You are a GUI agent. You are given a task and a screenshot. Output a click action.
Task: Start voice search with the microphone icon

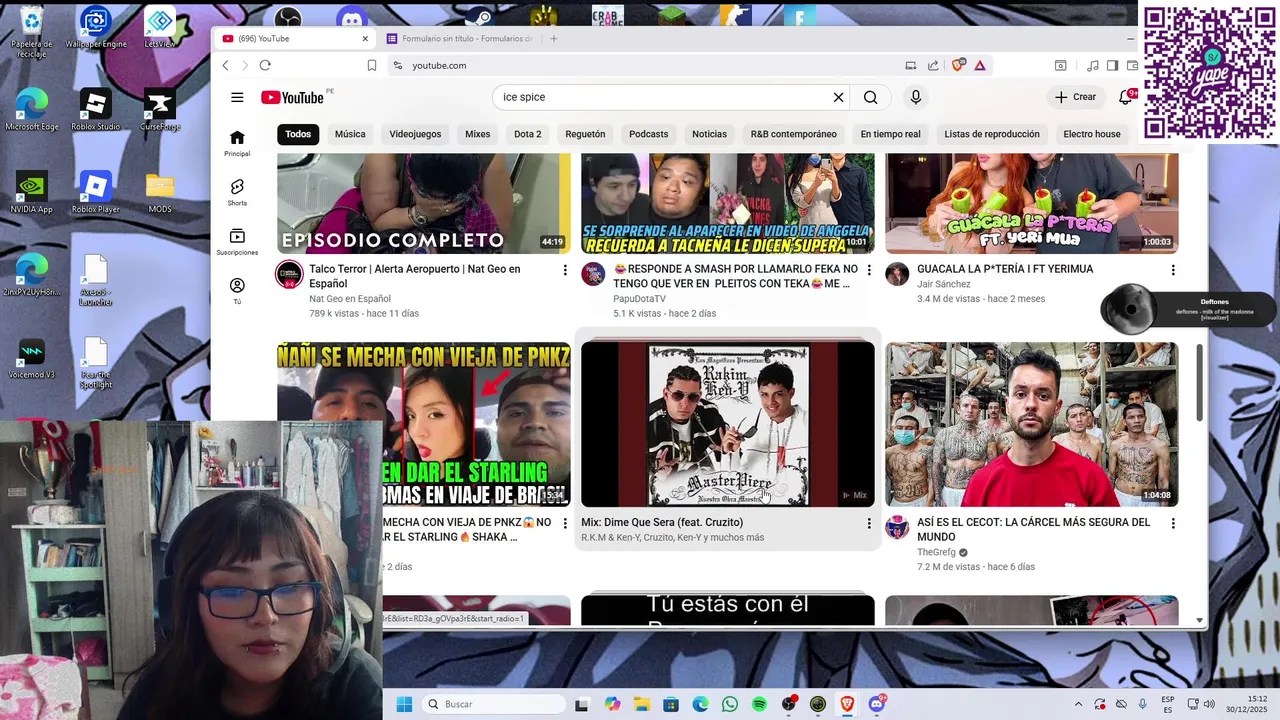coord(915,97)
